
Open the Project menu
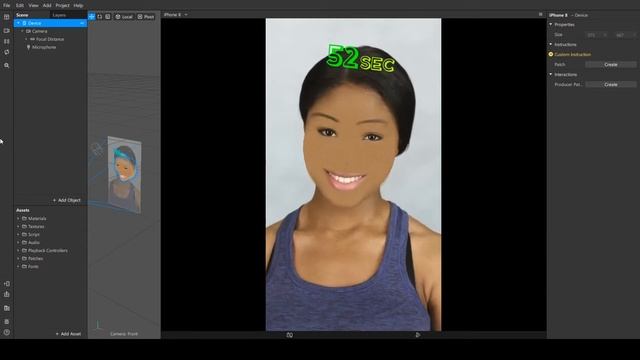pos(62,6)
